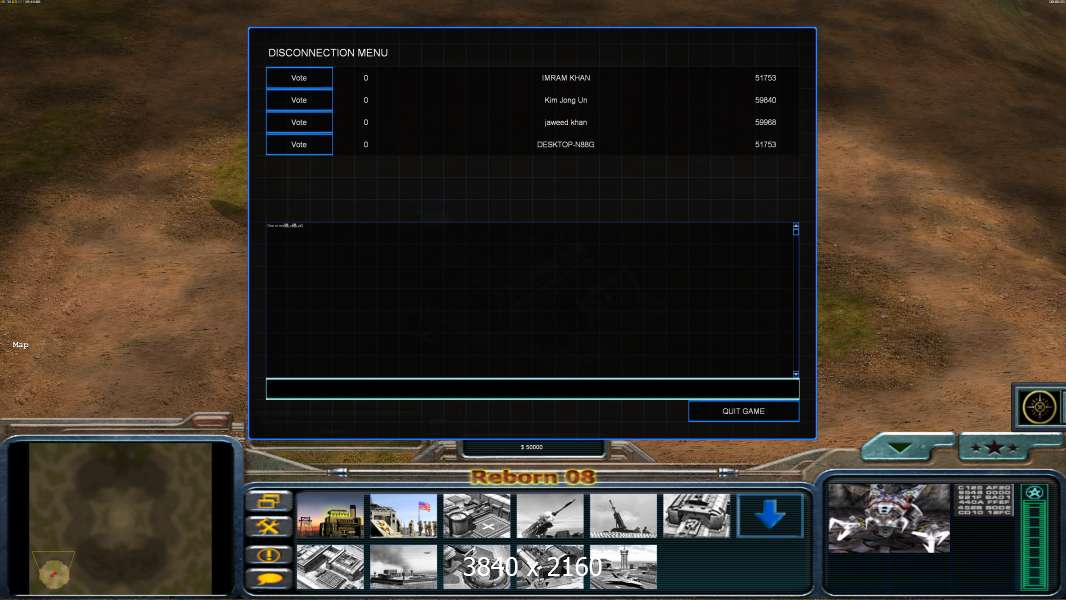
Task: Choose the missile launcher build icon
Action: (x=550, y=516)
